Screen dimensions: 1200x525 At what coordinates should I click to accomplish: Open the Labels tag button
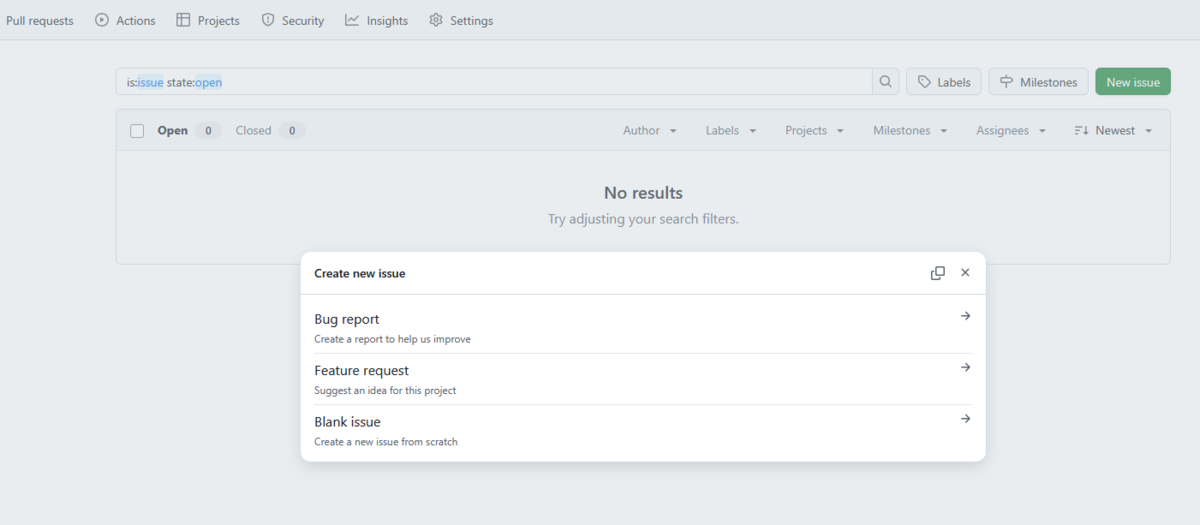click(x=944, y=82)
